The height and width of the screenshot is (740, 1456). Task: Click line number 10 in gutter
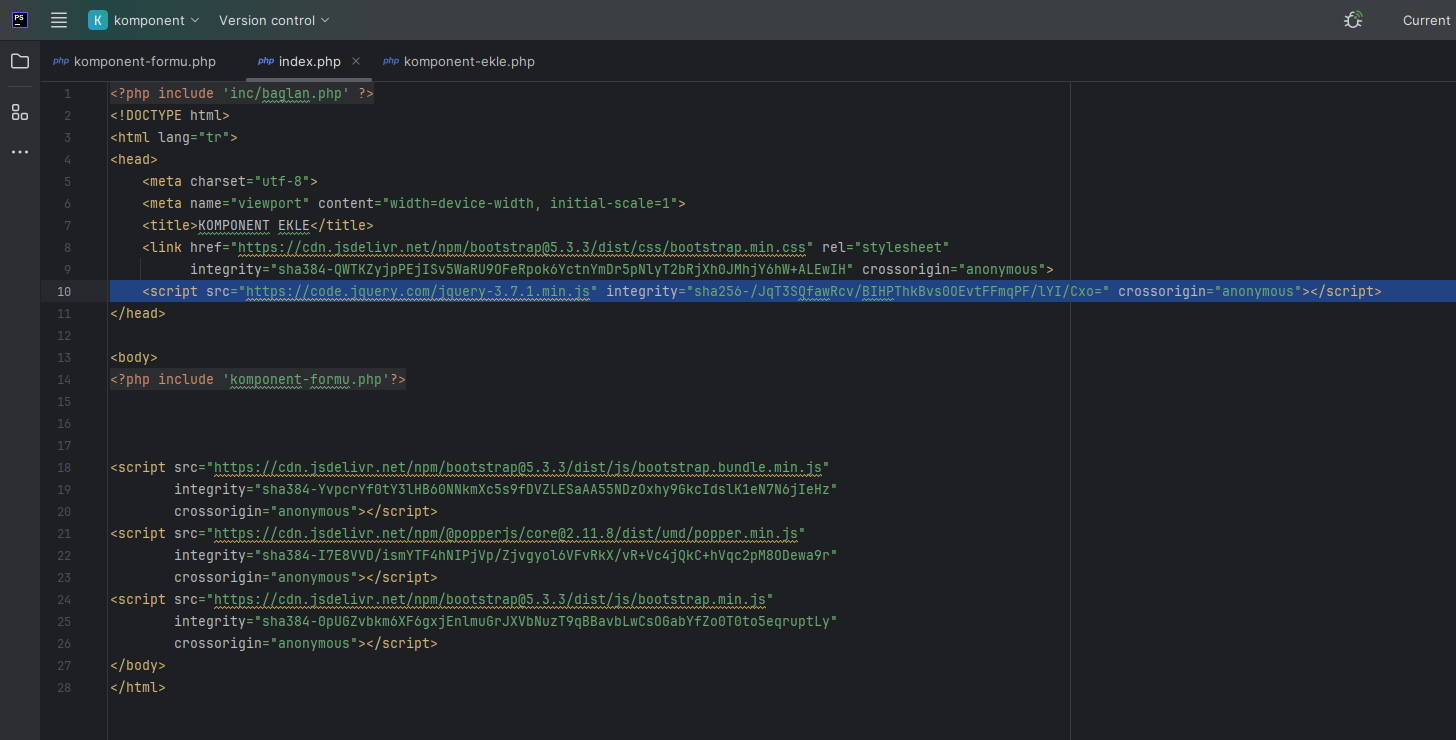[64, 291]
